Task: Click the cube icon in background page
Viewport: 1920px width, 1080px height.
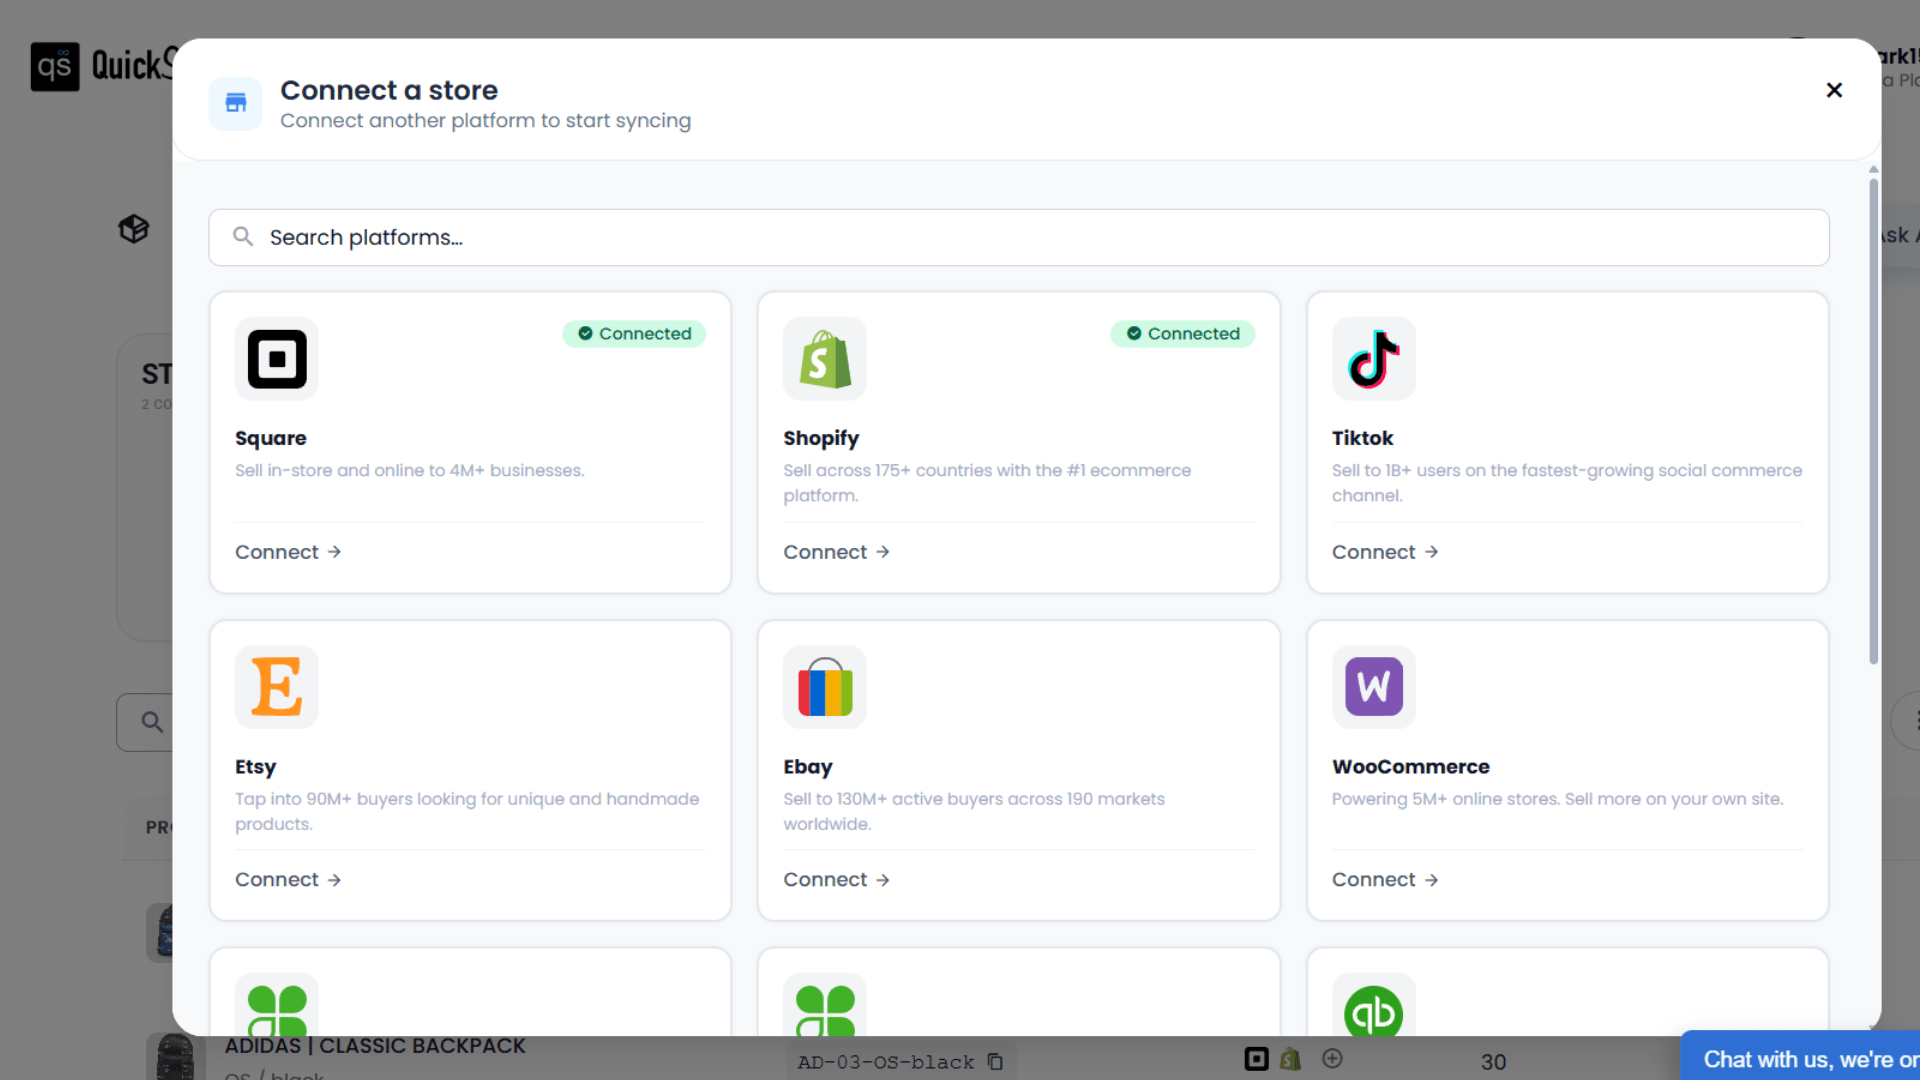Action: click(x=134, y=229)
